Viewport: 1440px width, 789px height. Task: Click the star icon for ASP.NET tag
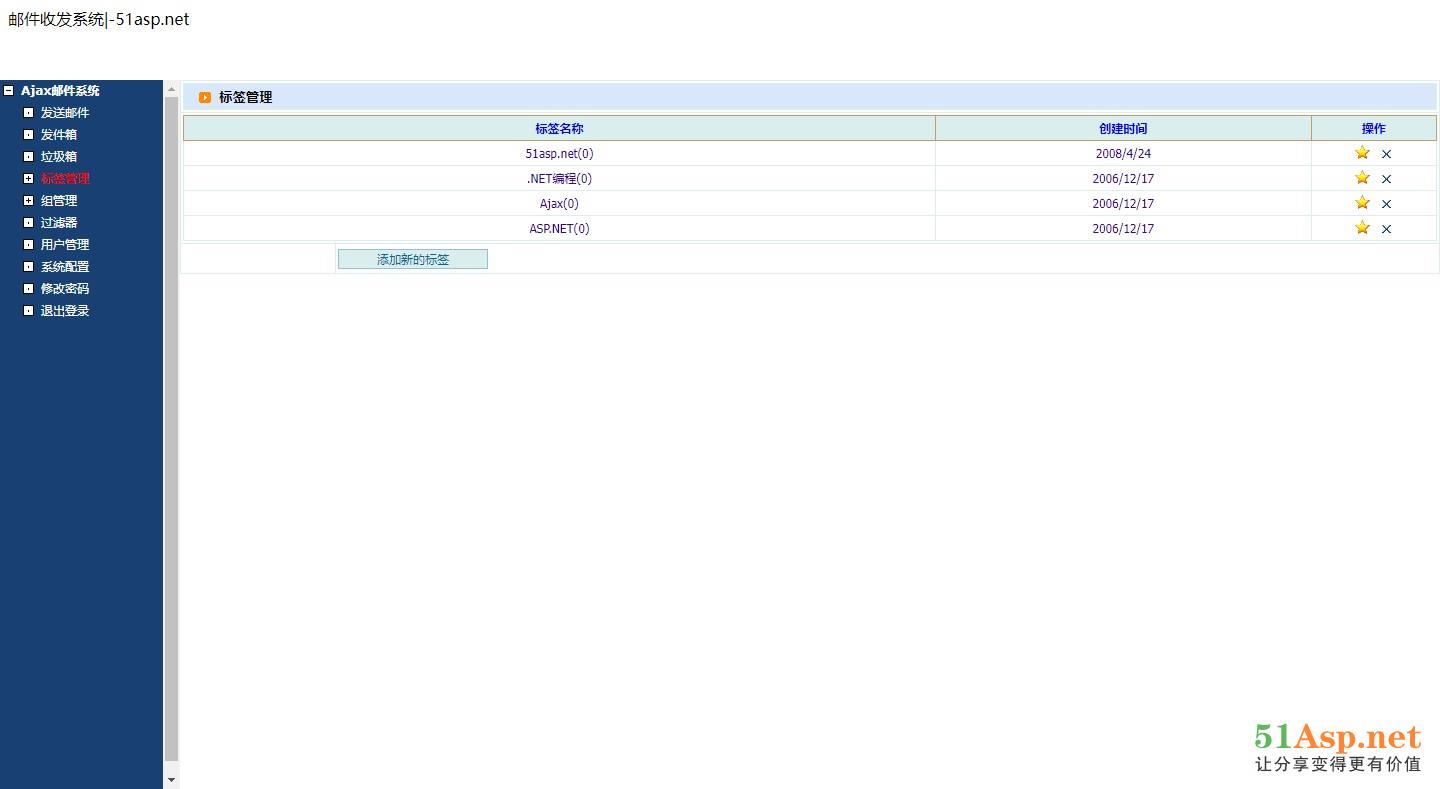coord(1362,228)
